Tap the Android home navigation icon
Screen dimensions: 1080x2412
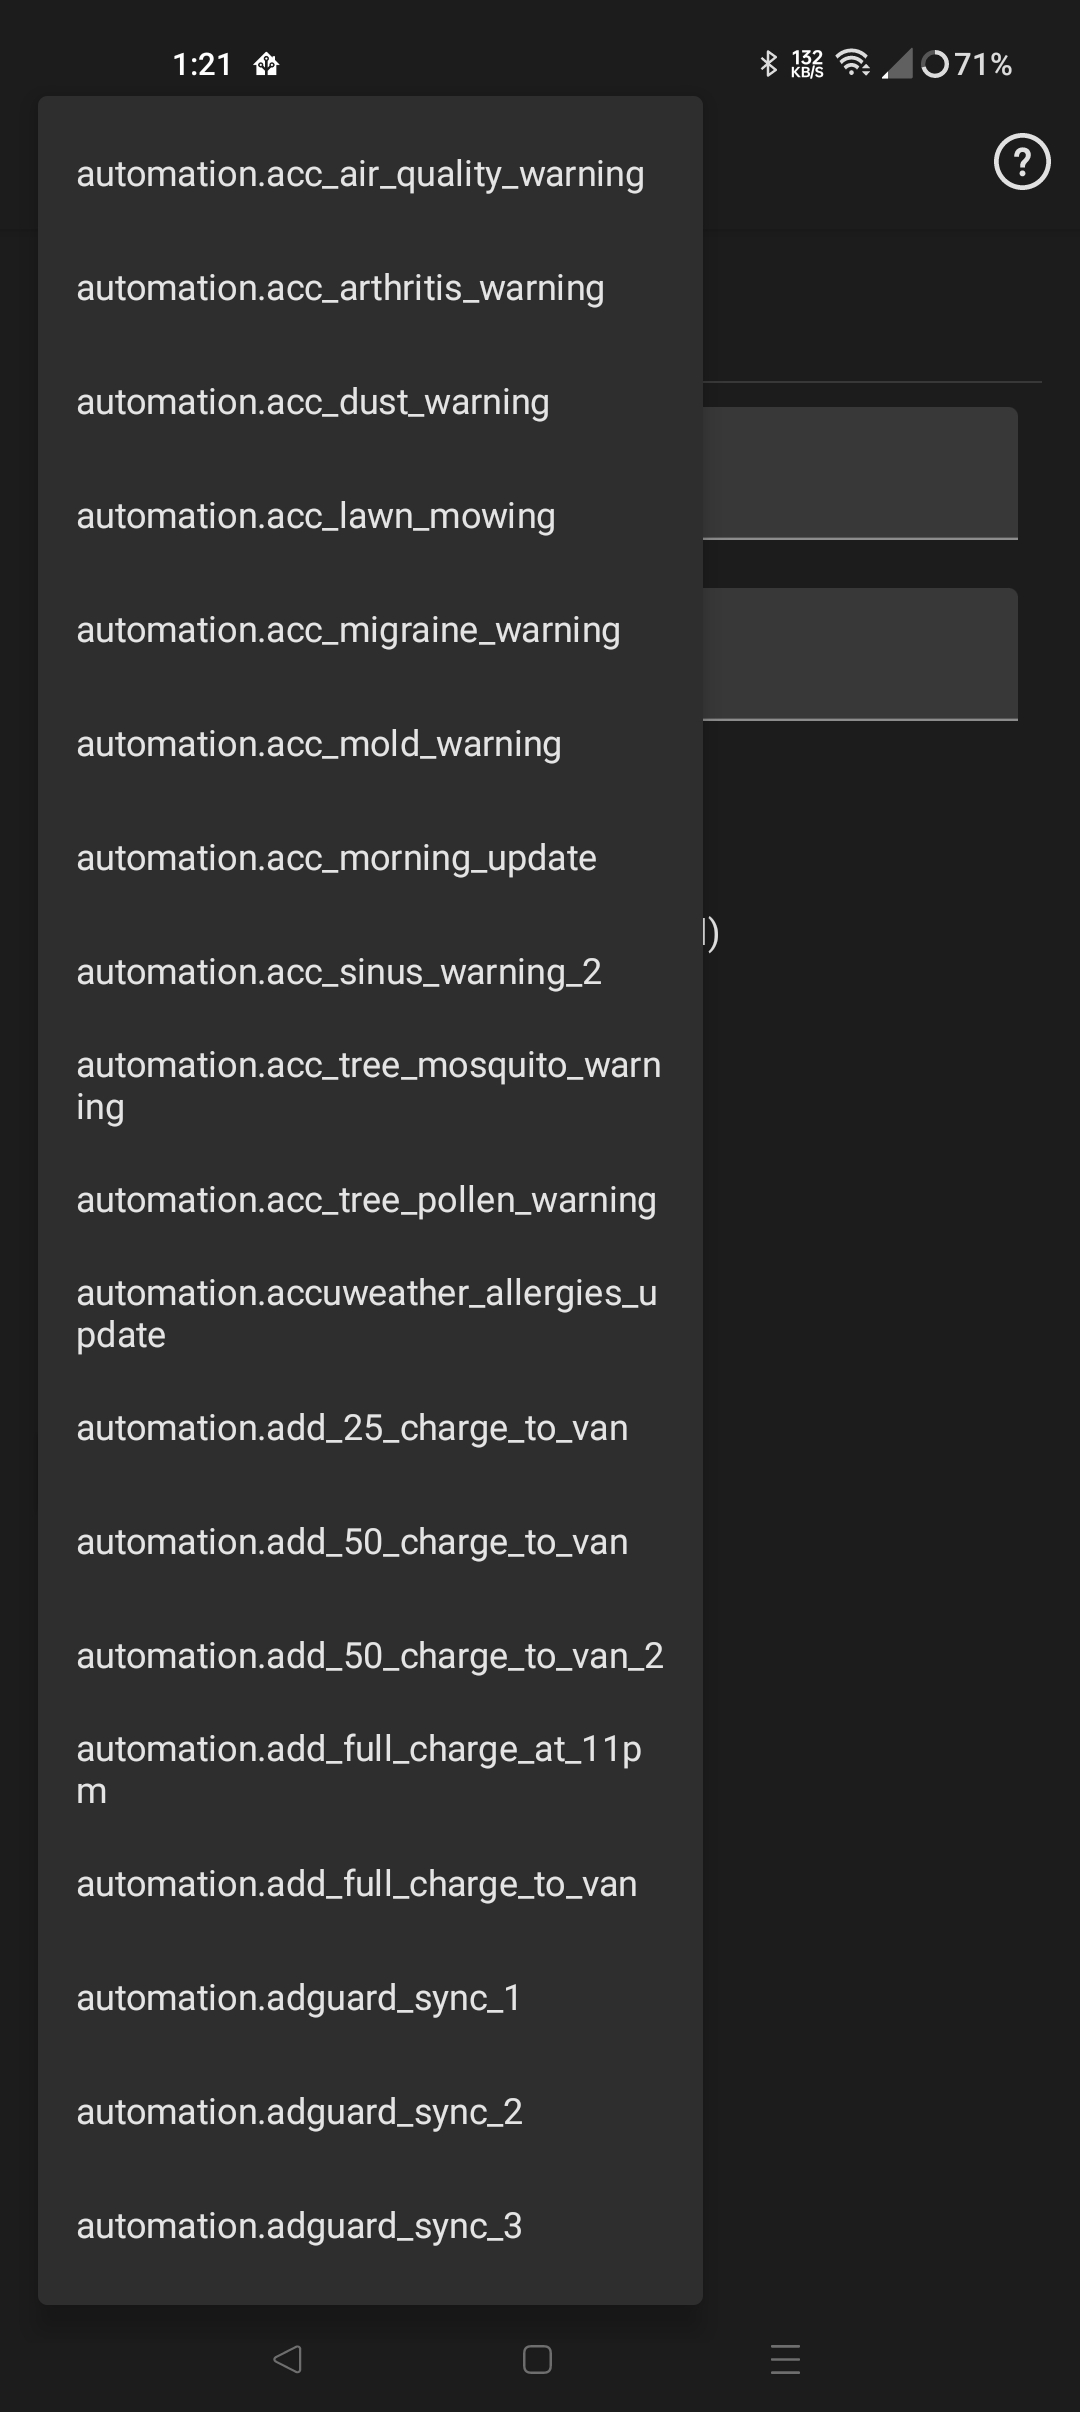538,2360
